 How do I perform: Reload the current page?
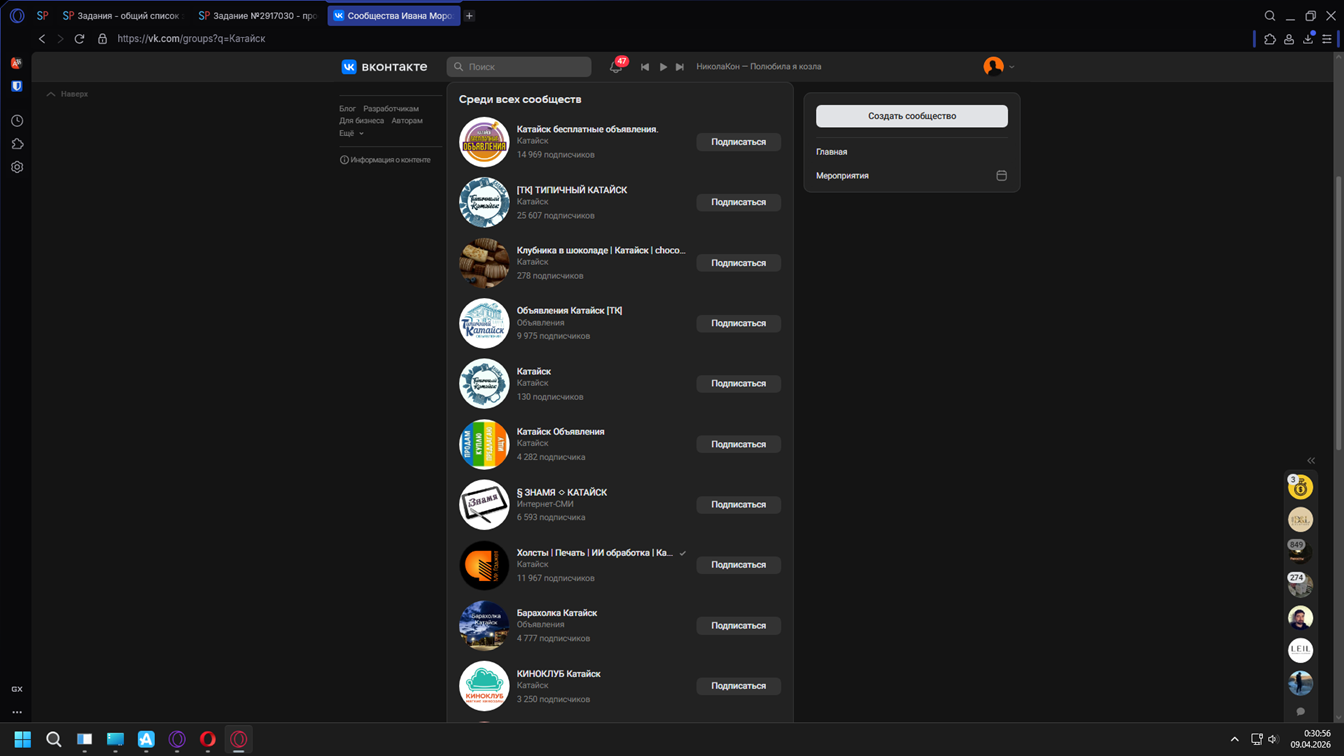tap(80, 39)
